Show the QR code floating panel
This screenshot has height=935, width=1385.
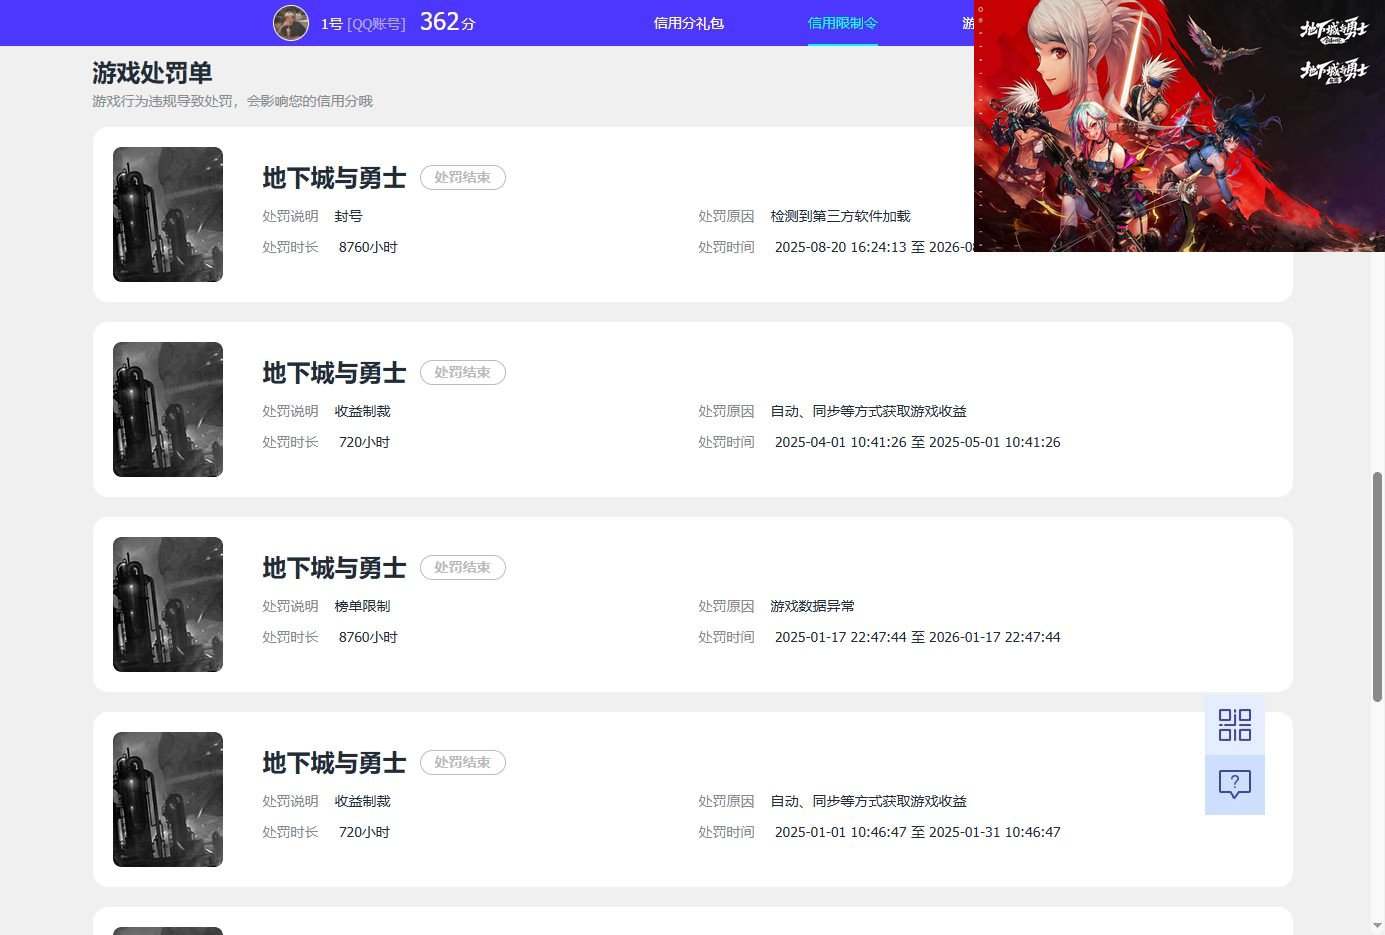[1235, 725]
